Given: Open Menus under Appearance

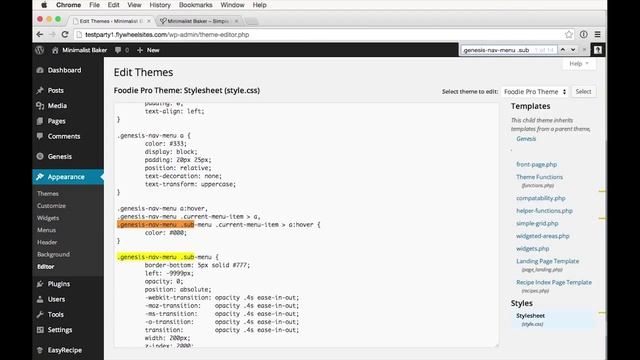Looking at the screenshot, I should (47, 230).
